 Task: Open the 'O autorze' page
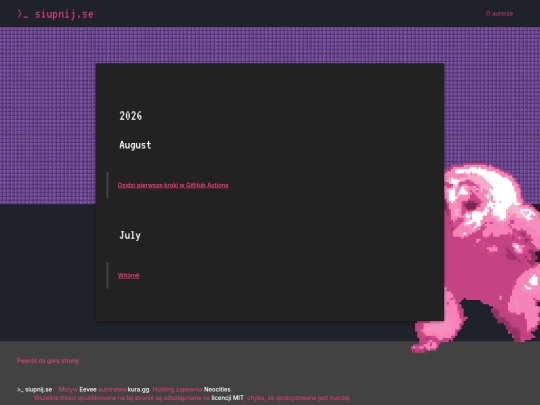[x=499, y=14]
